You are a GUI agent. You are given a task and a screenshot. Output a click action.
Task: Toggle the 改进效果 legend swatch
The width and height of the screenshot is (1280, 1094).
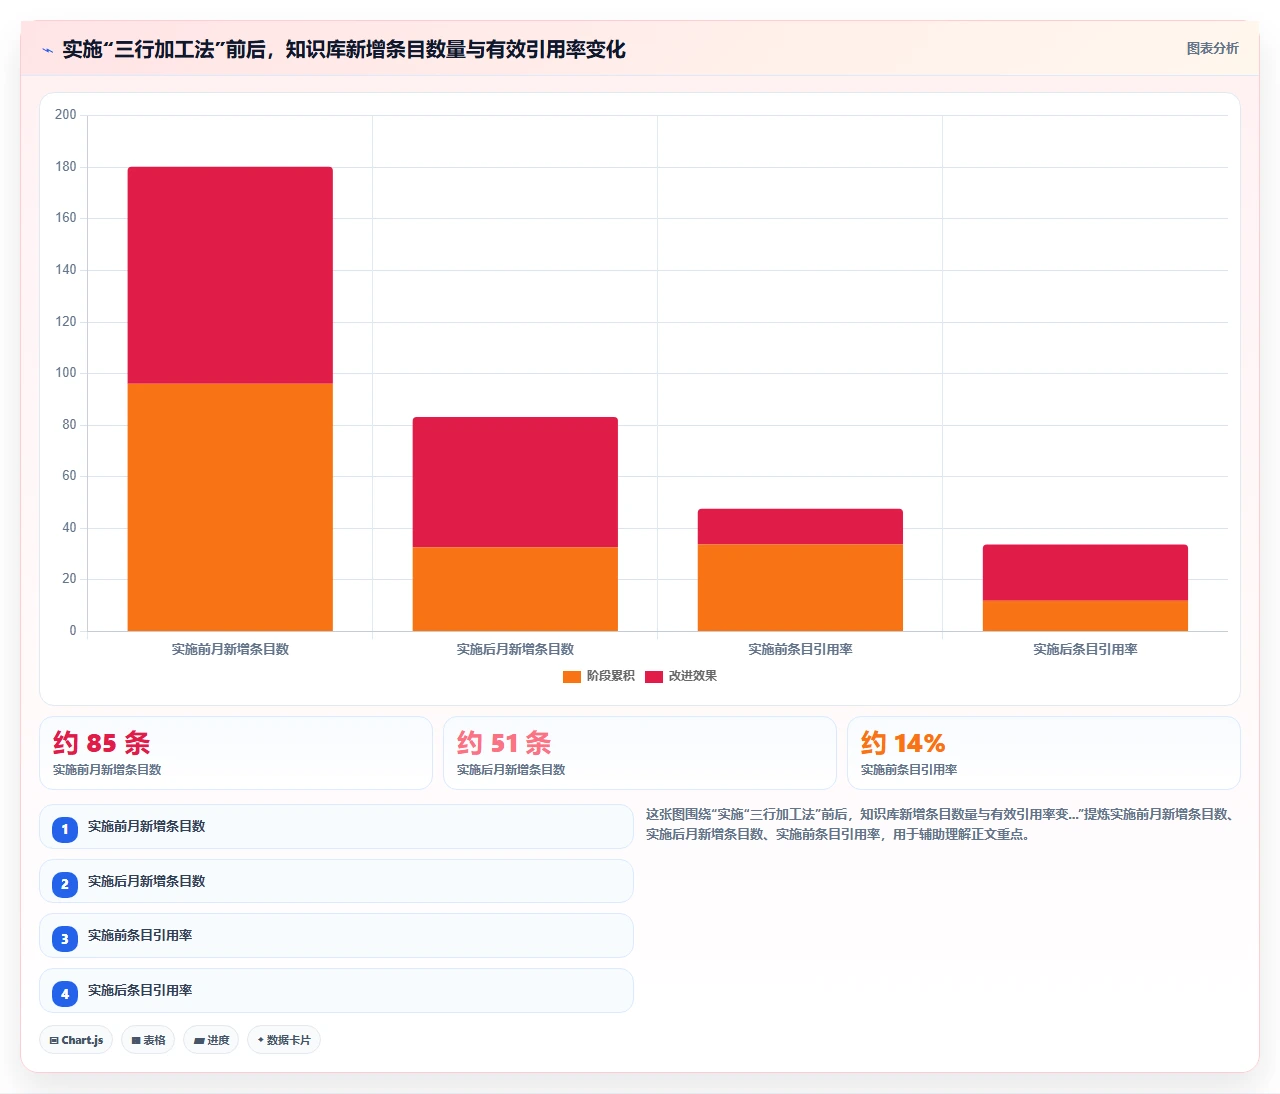tap(654, 677)
